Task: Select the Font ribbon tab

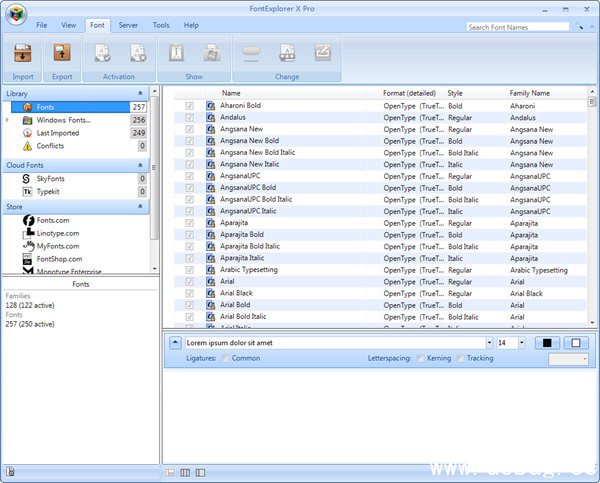Action: click(x=97, y=25)
